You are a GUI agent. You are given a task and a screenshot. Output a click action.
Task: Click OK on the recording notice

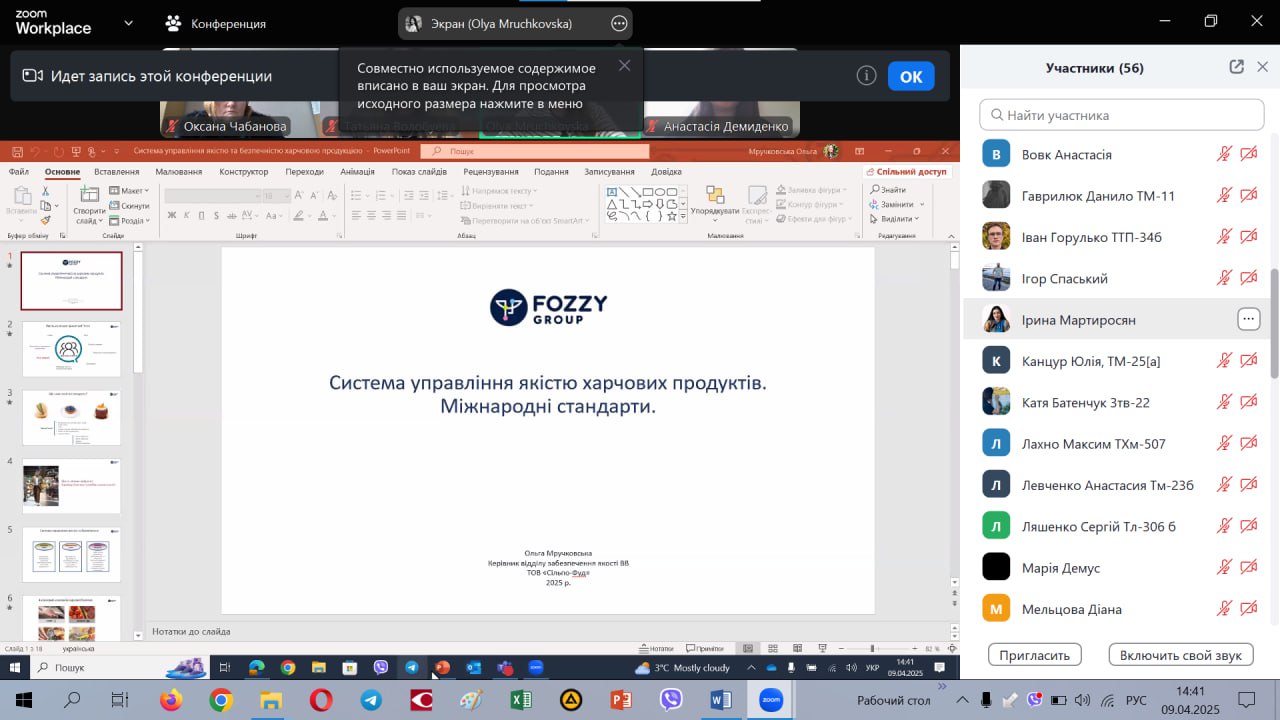click(x=911, y=76)
